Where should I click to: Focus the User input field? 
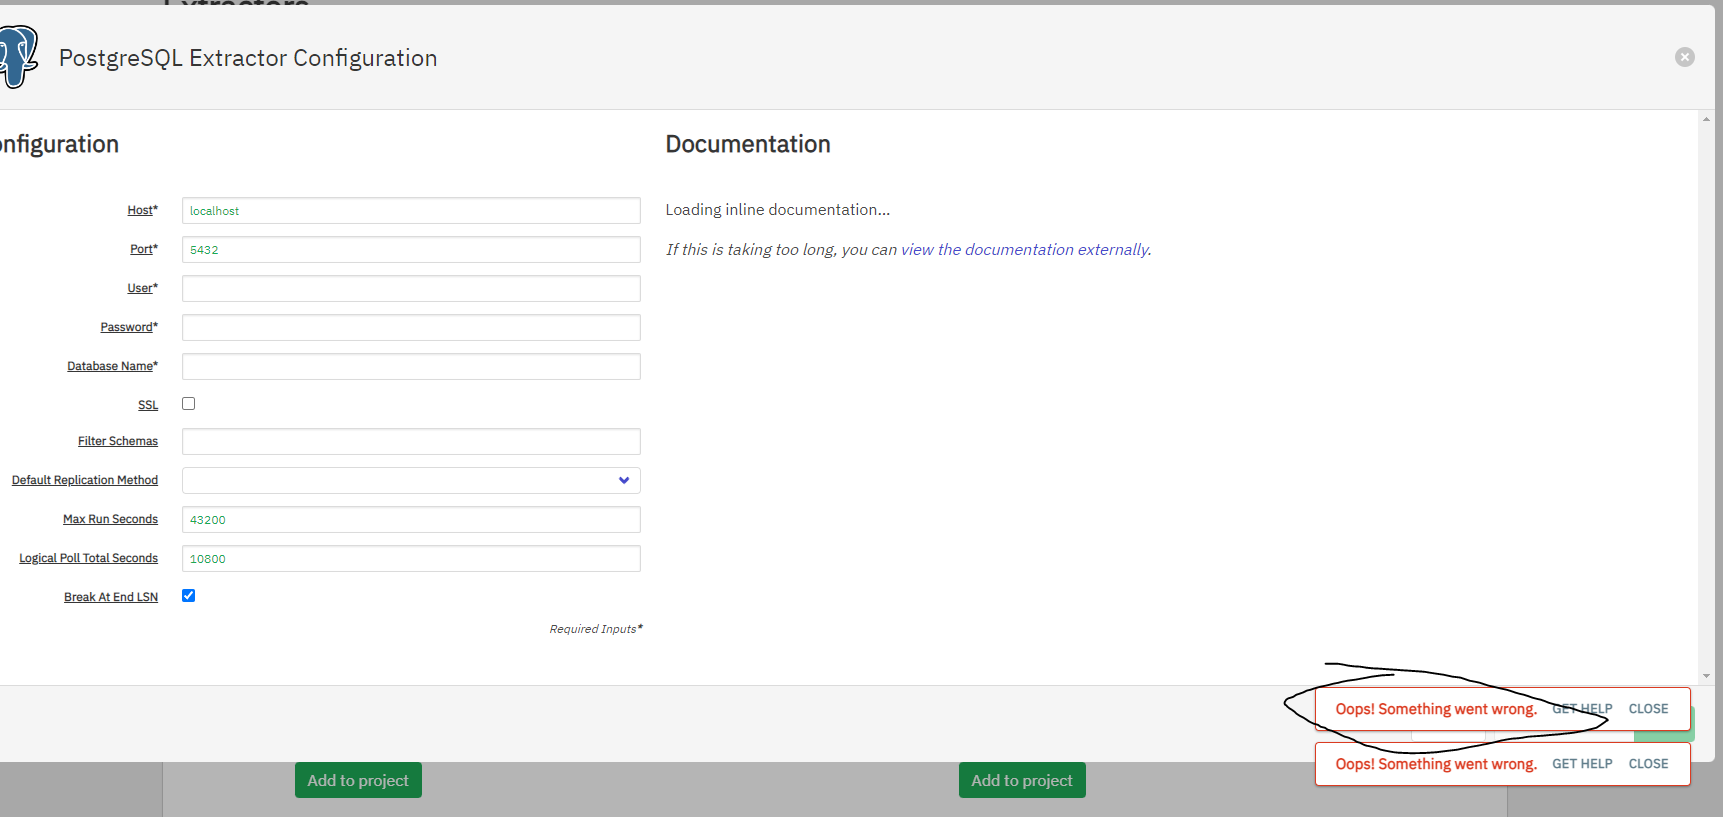point(411,288)
